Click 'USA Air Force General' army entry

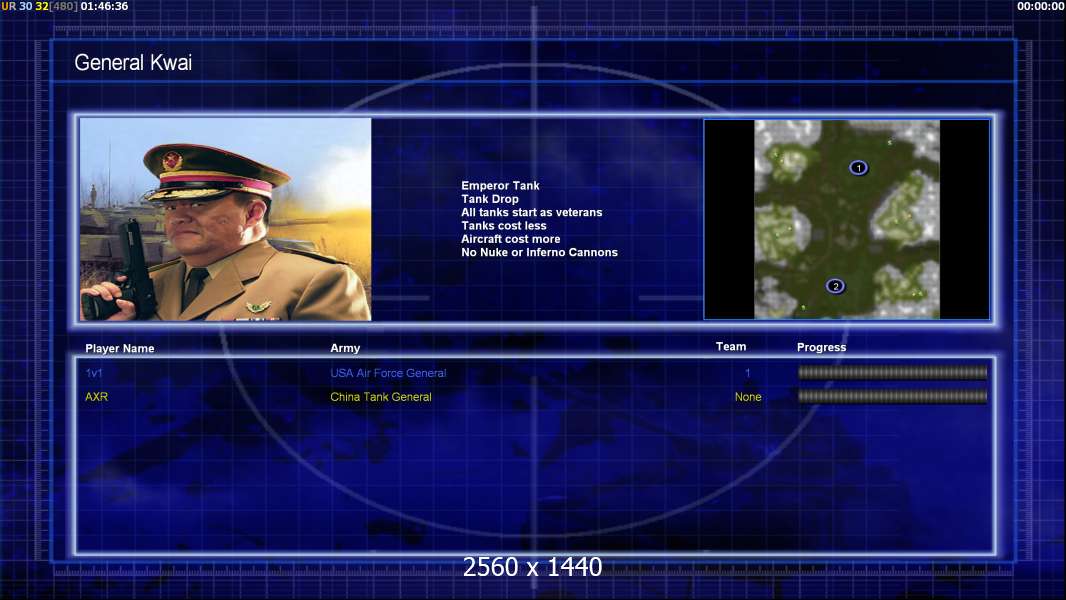point(388,373)
